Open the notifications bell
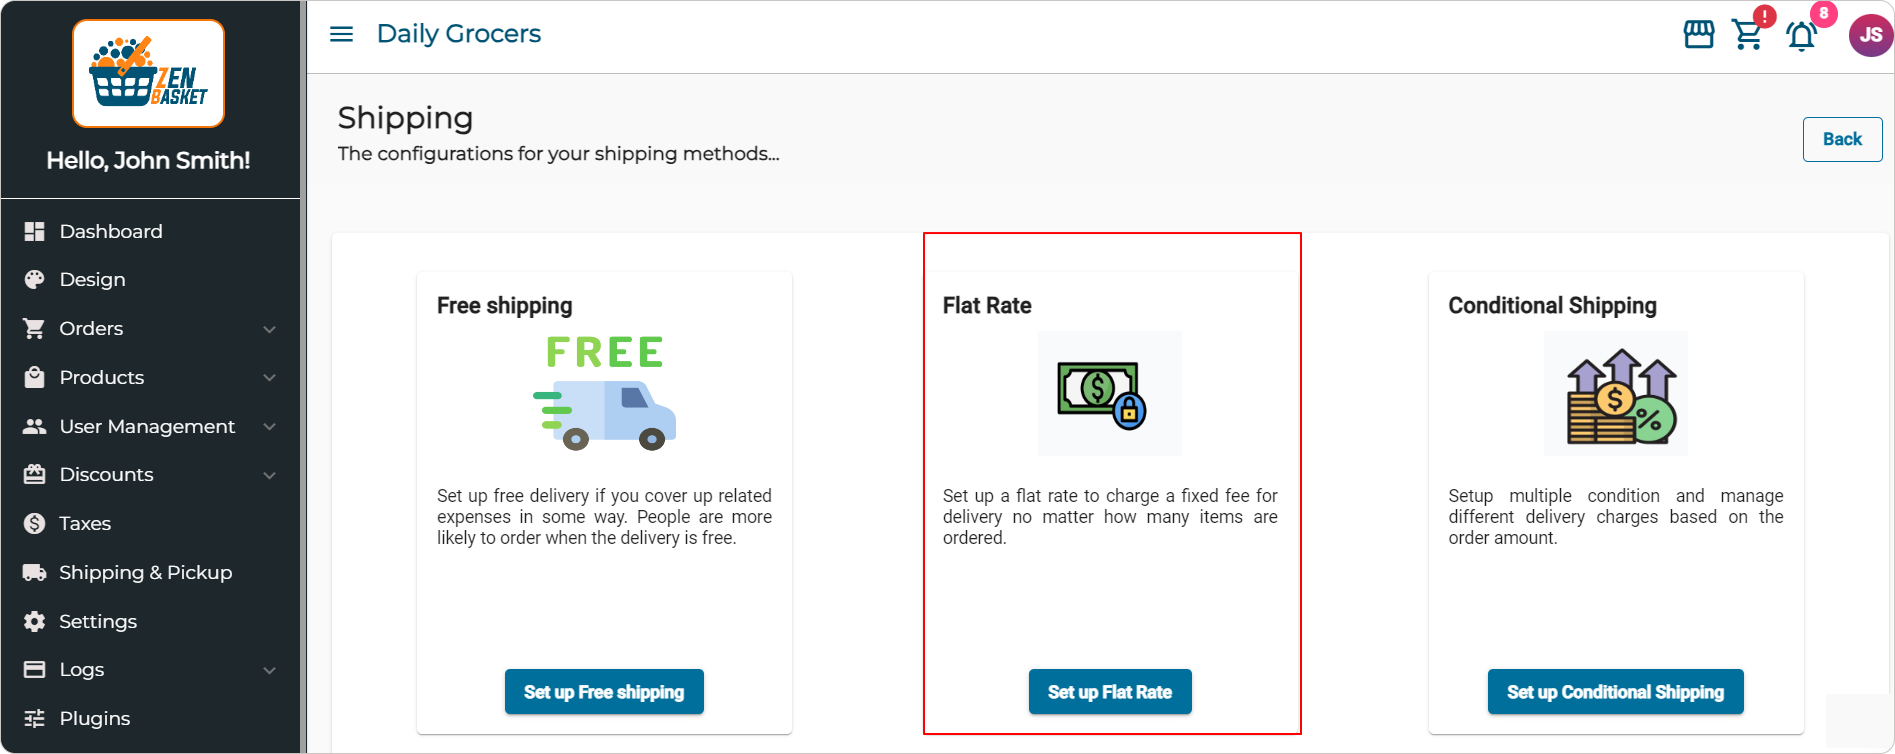 pyautogui.click(x=1801, y=37)
